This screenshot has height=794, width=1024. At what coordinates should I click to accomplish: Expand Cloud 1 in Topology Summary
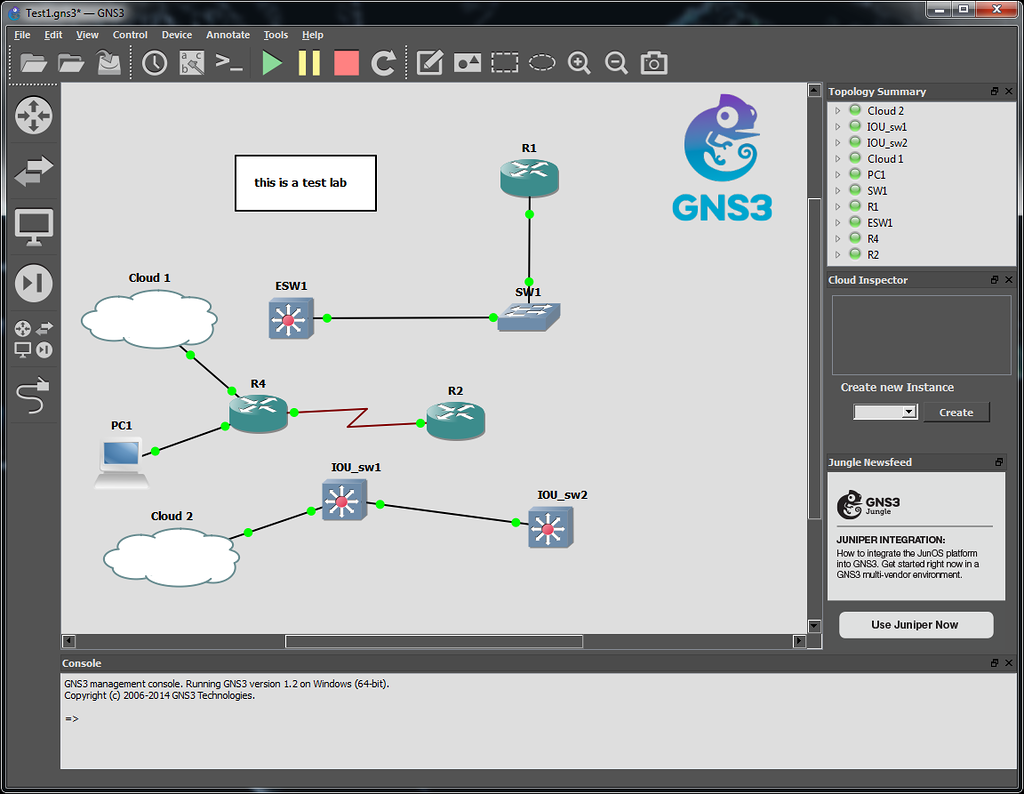pos(837,159)
